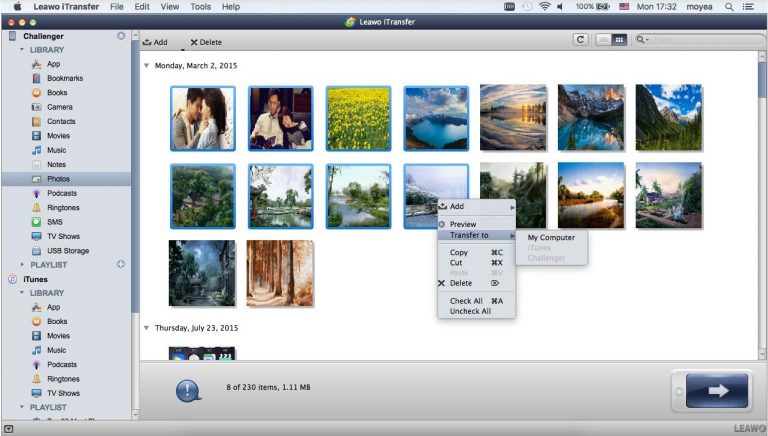Select Movies under Challenger library
This screenshot has width=768, height=436.
click(x=58, y=136)
